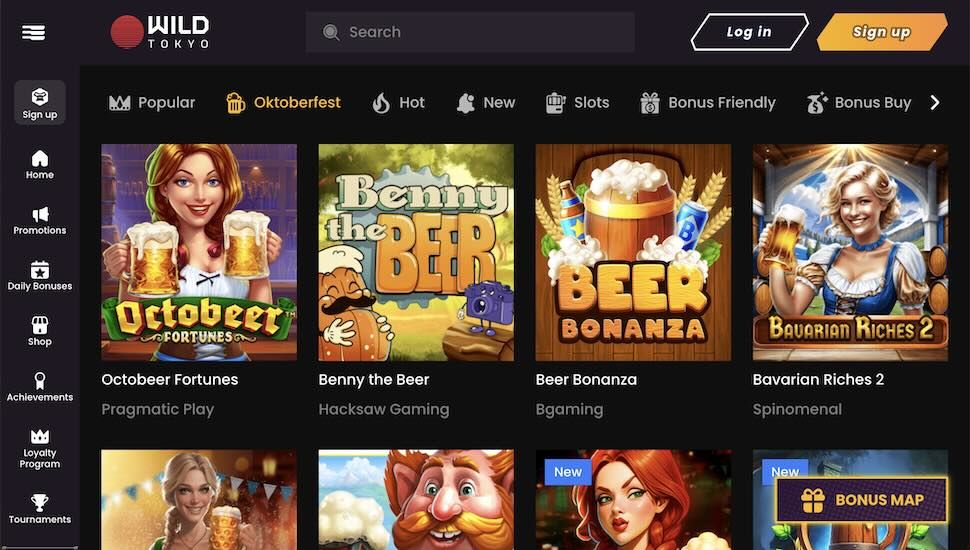Open the Slots category tab
This screenshot has width=970, height=550.
(x=577, y=103)
